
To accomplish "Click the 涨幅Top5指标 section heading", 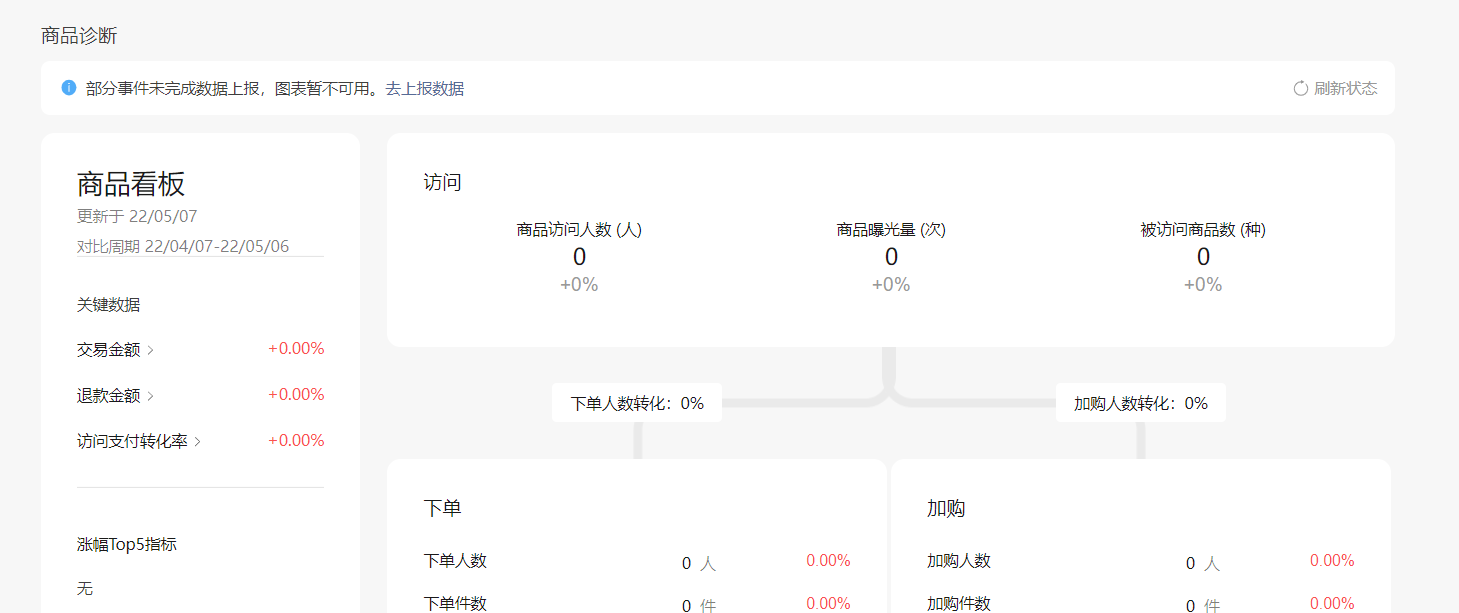I will (x=127, y=545).
